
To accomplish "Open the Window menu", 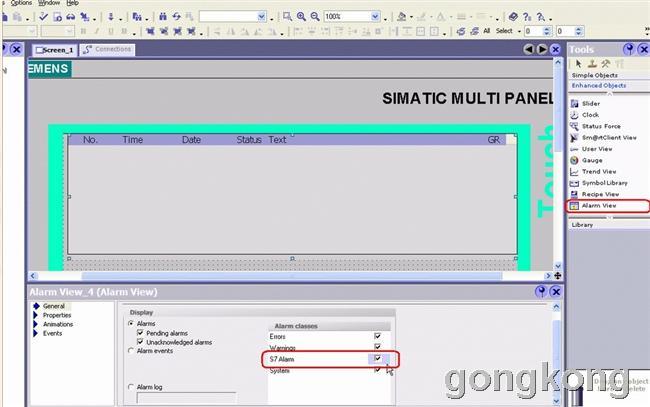I will click(x=49, y=3).
